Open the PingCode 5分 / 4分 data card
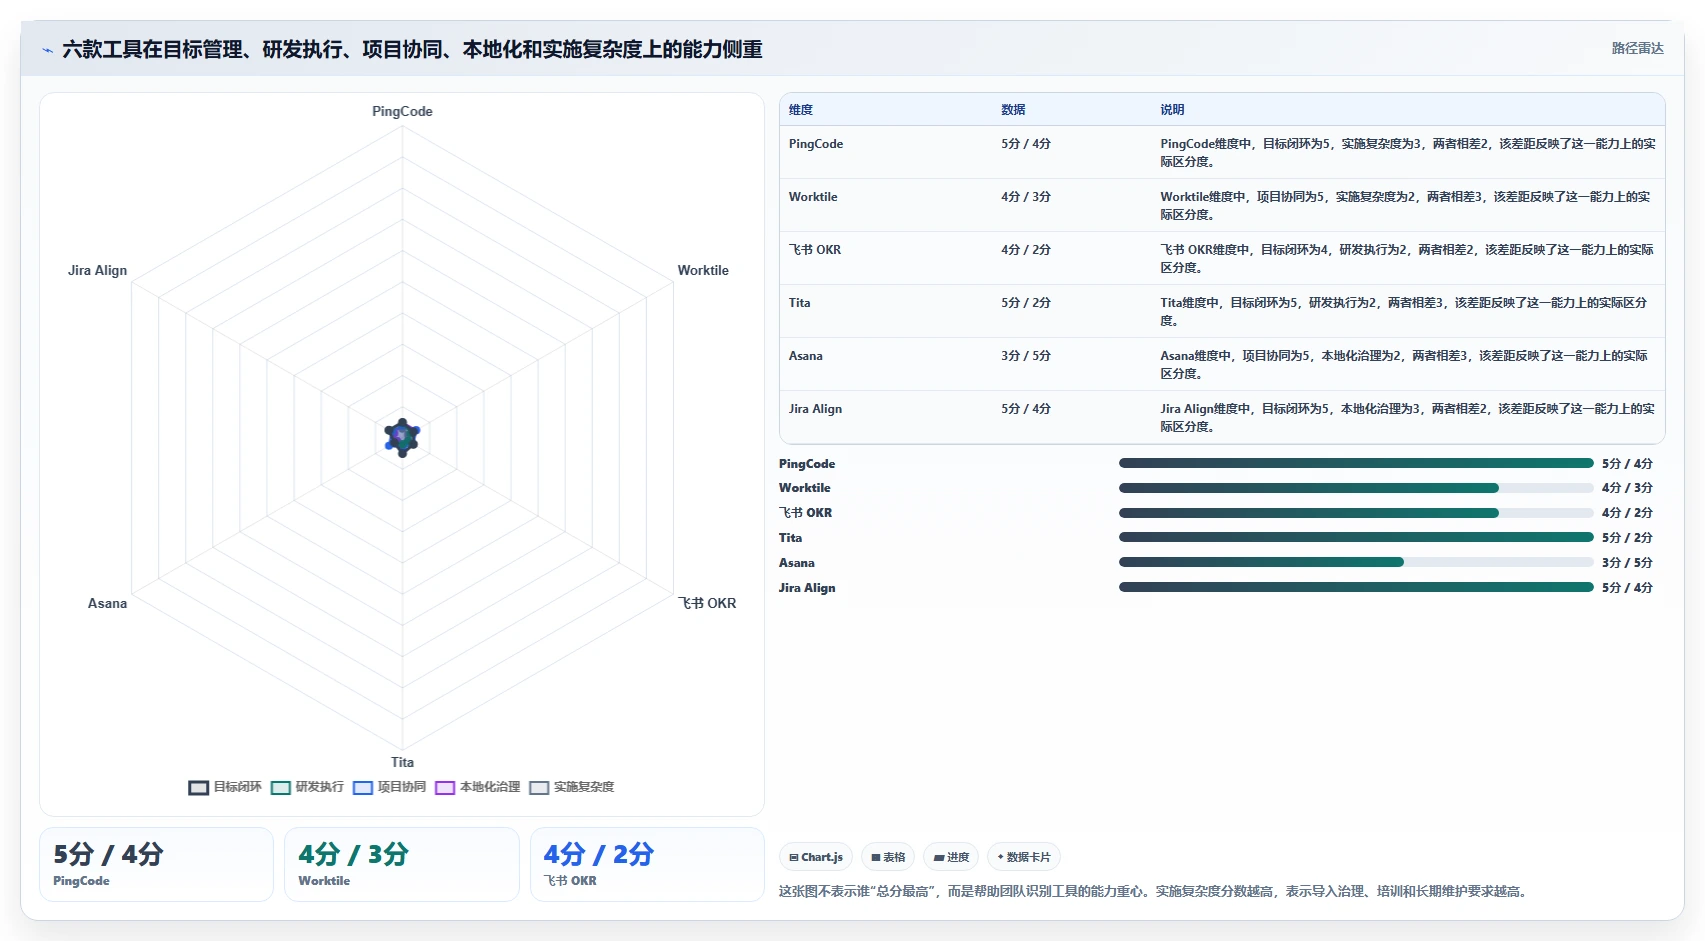 [x=156, y=864]
